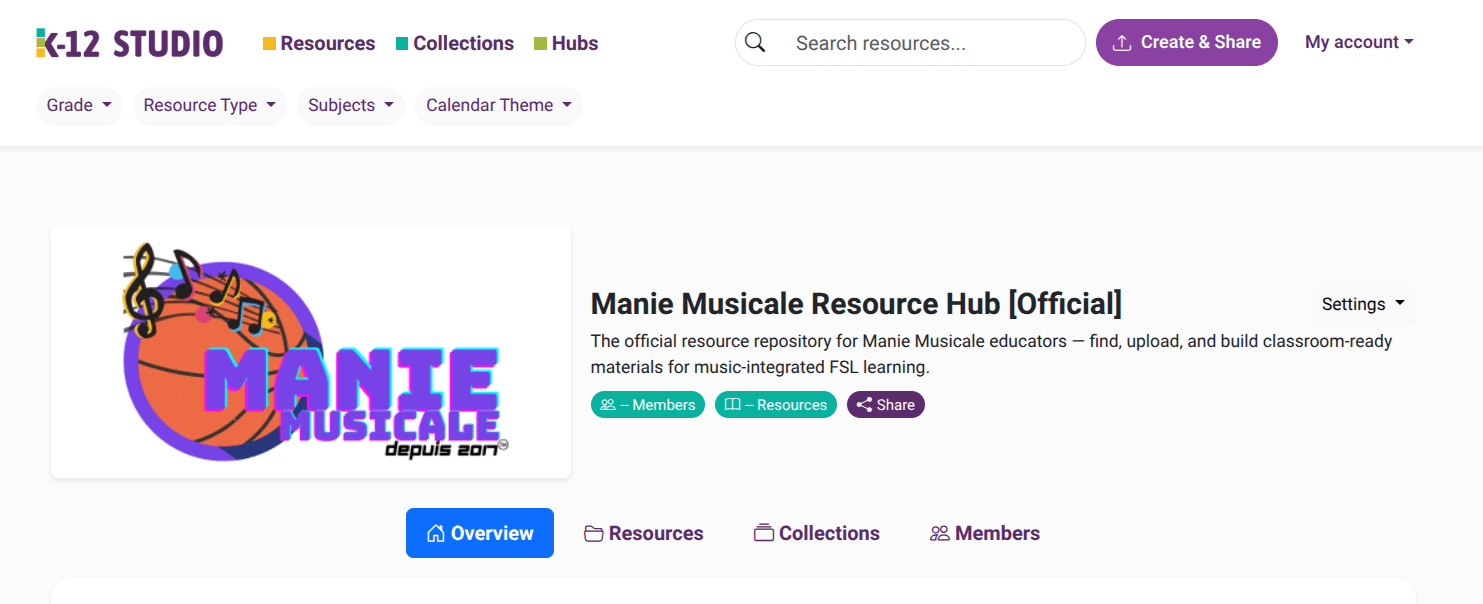Open the Resources navigation link
This screenshot has width=1483, height=604.
point(319,43)
